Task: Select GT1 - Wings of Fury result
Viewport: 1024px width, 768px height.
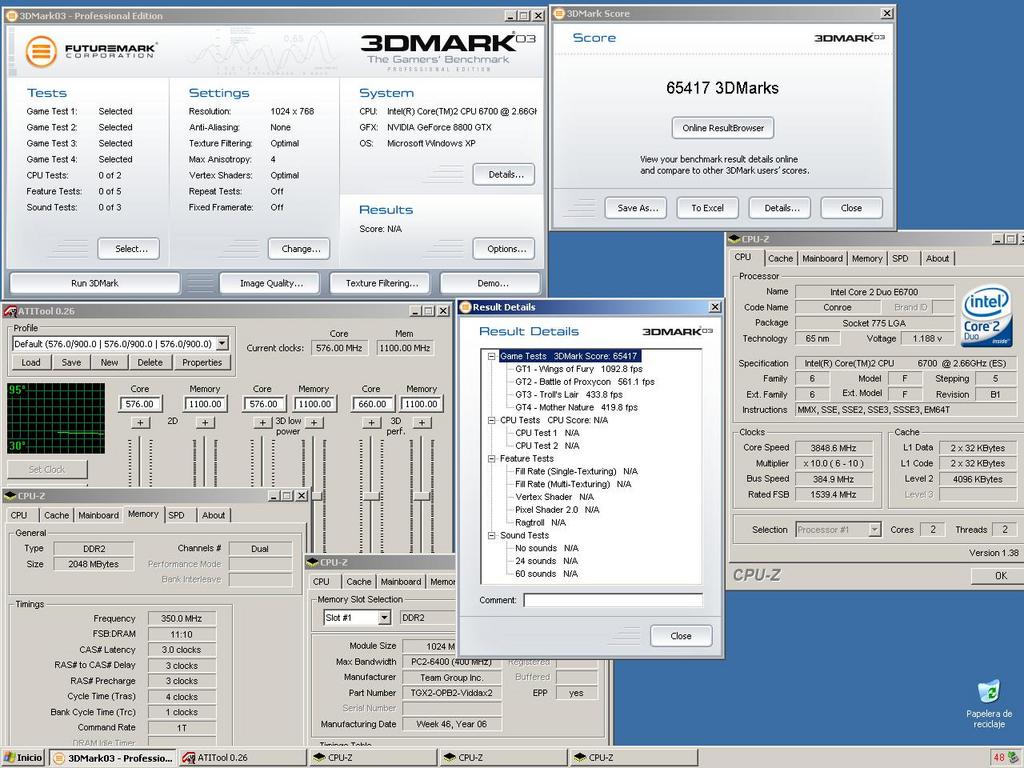Action: pyautogui.click(x=579, y=369)
